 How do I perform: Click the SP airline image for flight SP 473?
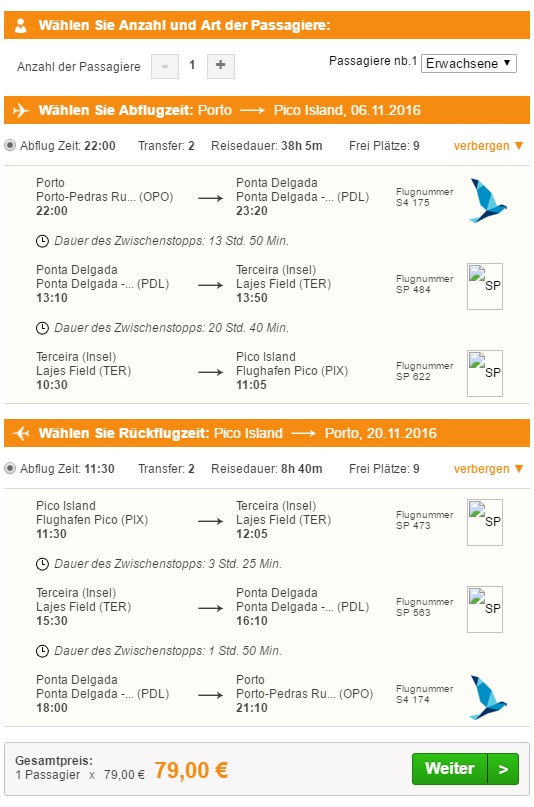pyautogui.click(x=485, y=522)
